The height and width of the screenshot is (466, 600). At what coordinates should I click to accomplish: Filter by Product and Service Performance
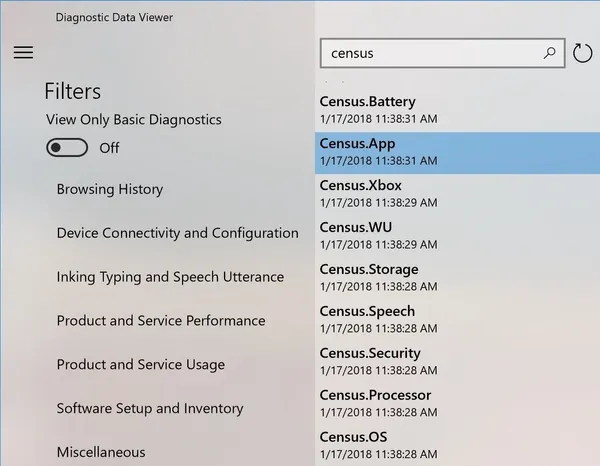point(161,321)
